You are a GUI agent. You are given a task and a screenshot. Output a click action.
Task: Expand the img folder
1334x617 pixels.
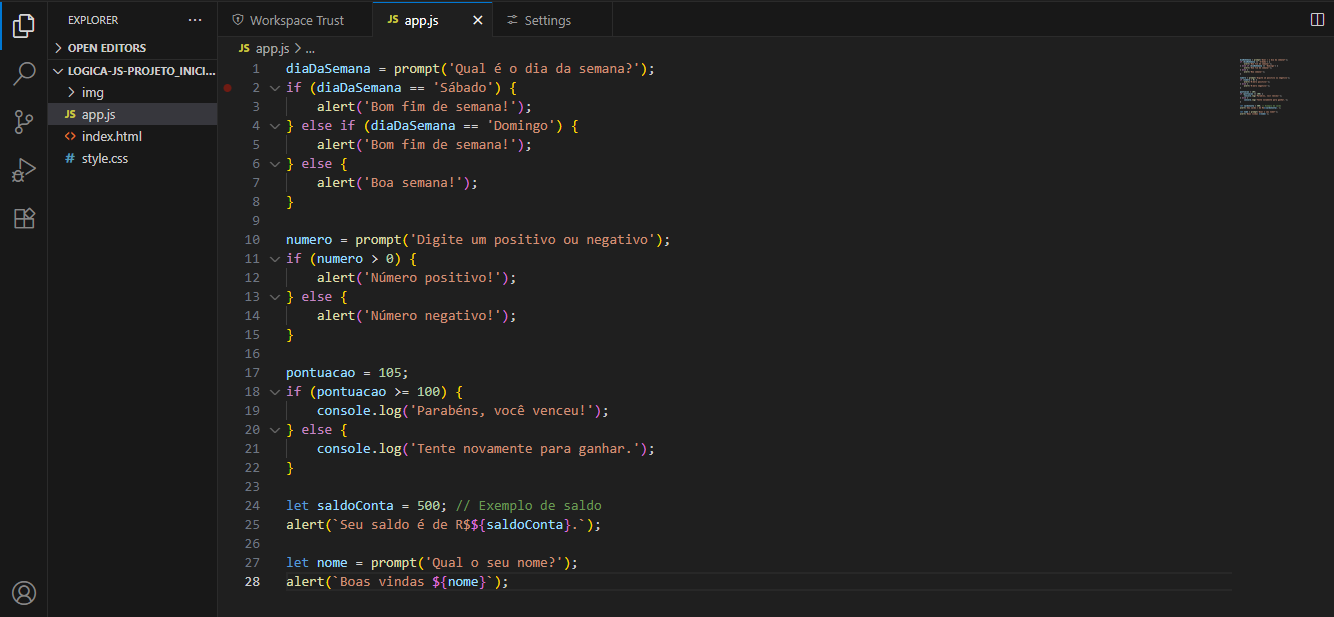[x=133, y=93]
